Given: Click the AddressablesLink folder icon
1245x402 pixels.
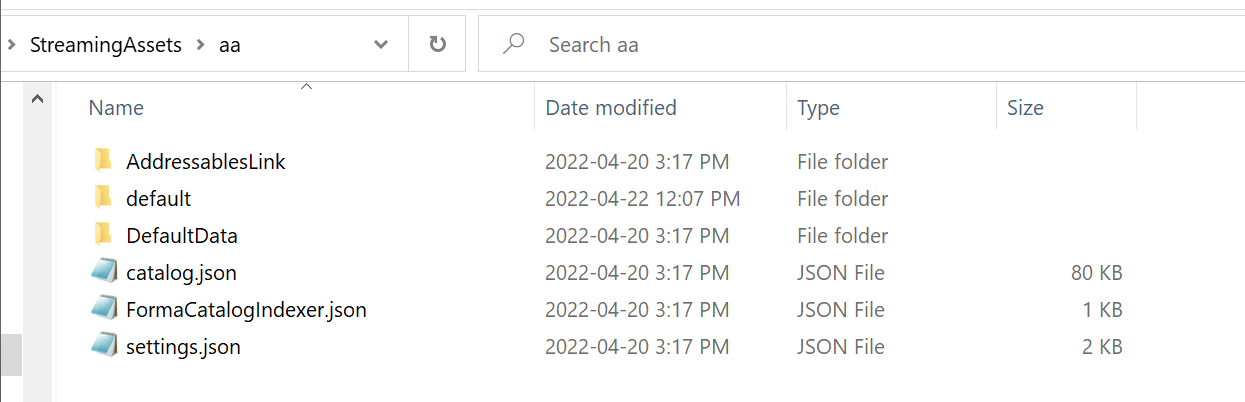Looking at the screenshot, I should (102, 160).
